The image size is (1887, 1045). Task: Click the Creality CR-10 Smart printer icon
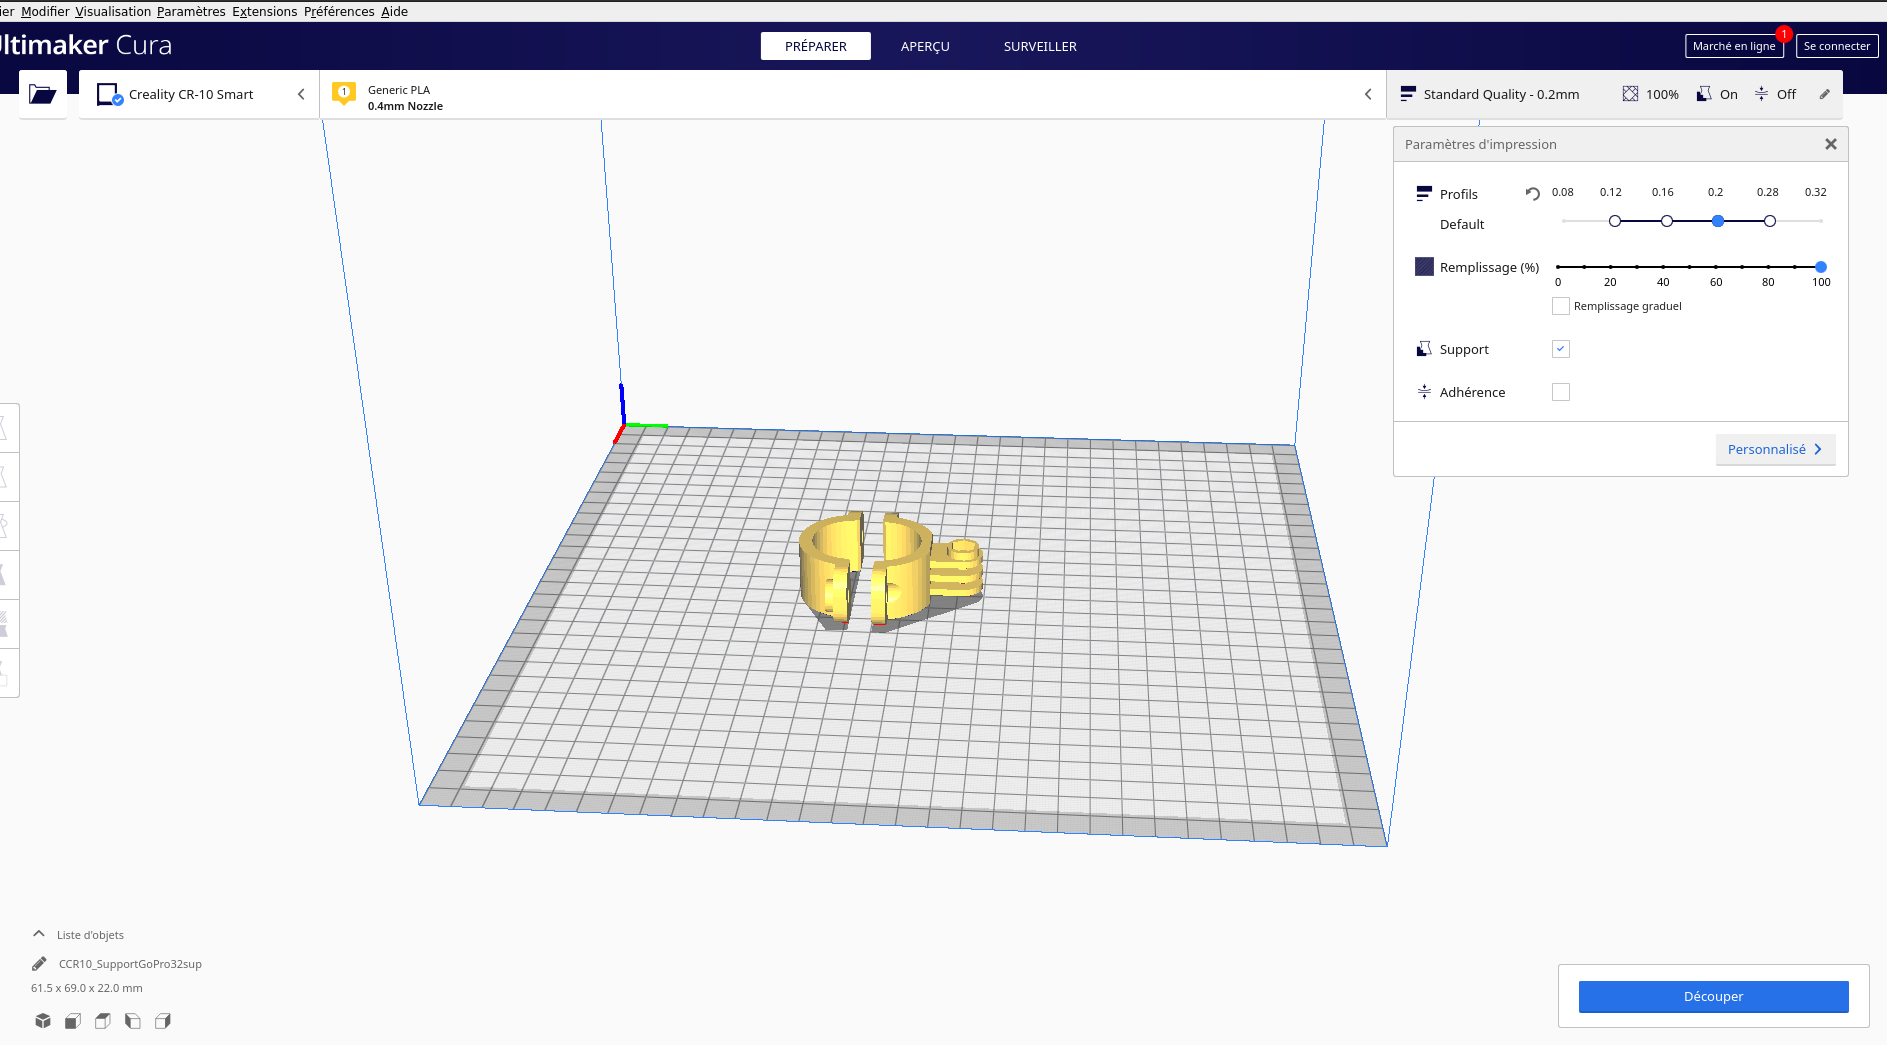pos(109,94)
